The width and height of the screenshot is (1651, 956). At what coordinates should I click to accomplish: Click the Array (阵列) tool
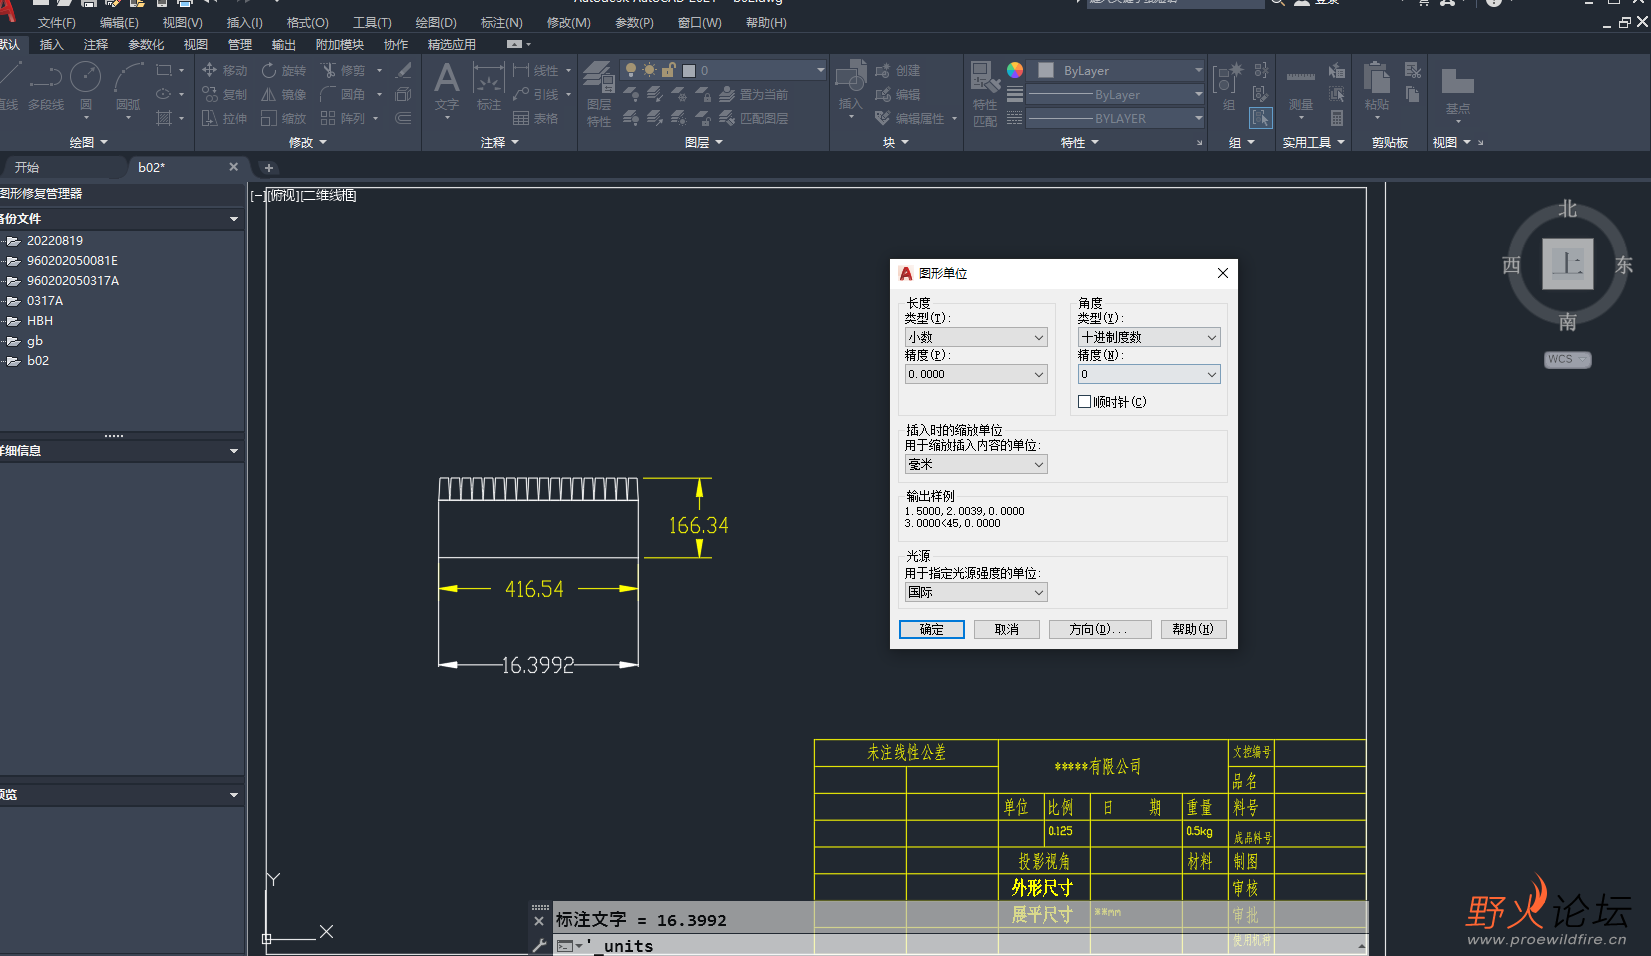[343, 118]
